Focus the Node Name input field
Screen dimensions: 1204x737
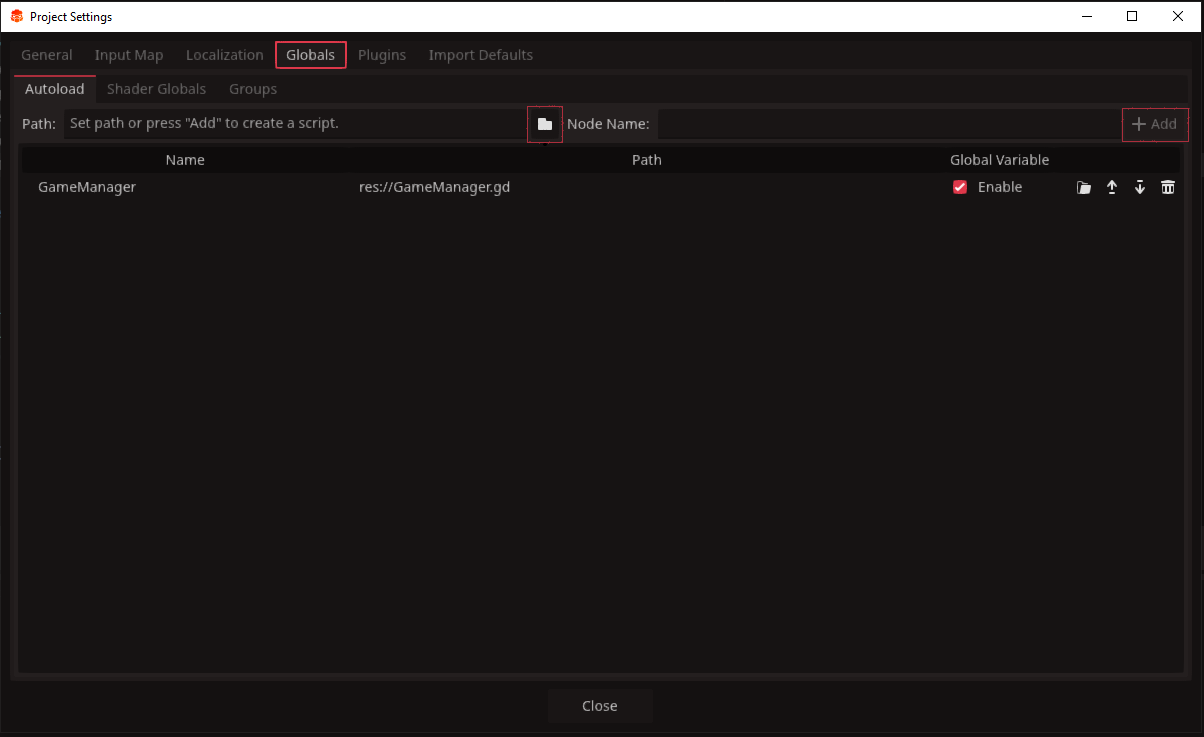pyautogui.click(x=888, y=124)
